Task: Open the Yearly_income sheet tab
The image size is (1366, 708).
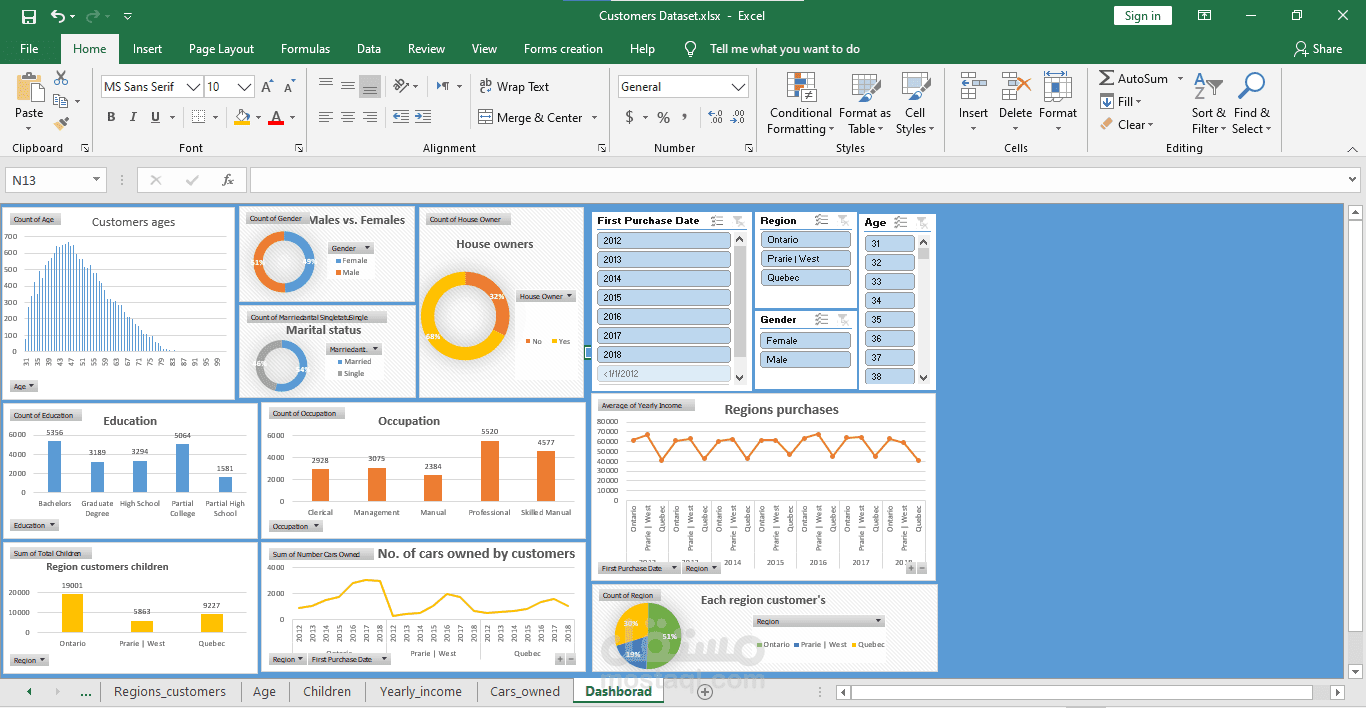Action: coord(420,691)
